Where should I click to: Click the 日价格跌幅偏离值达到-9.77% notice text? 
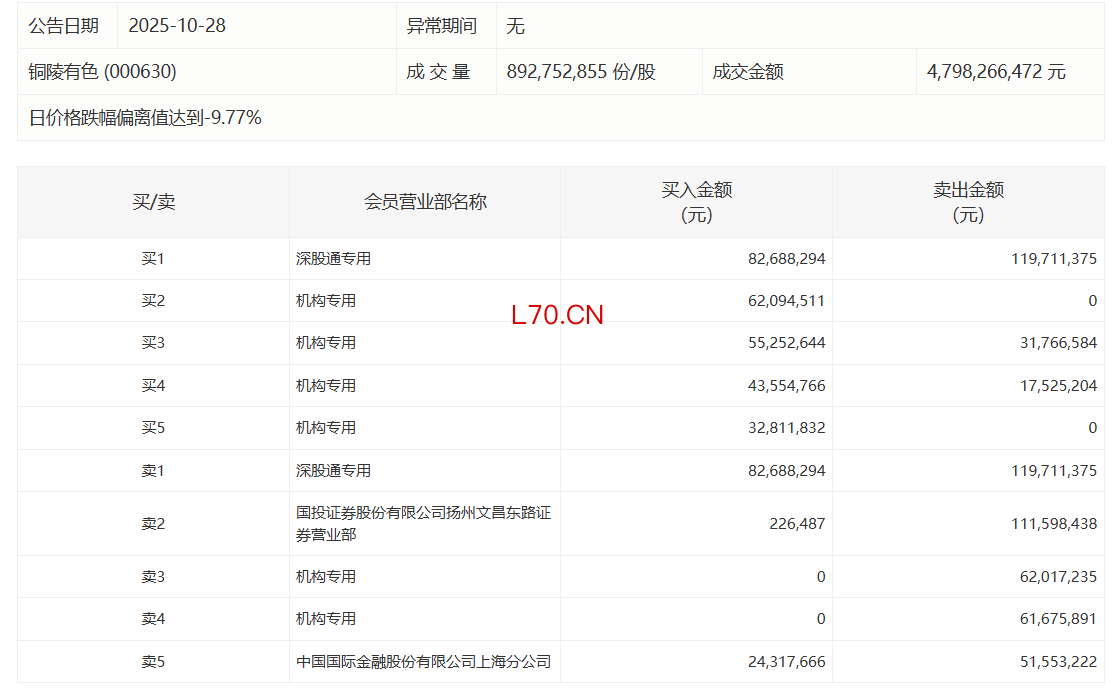coord(145,118)
